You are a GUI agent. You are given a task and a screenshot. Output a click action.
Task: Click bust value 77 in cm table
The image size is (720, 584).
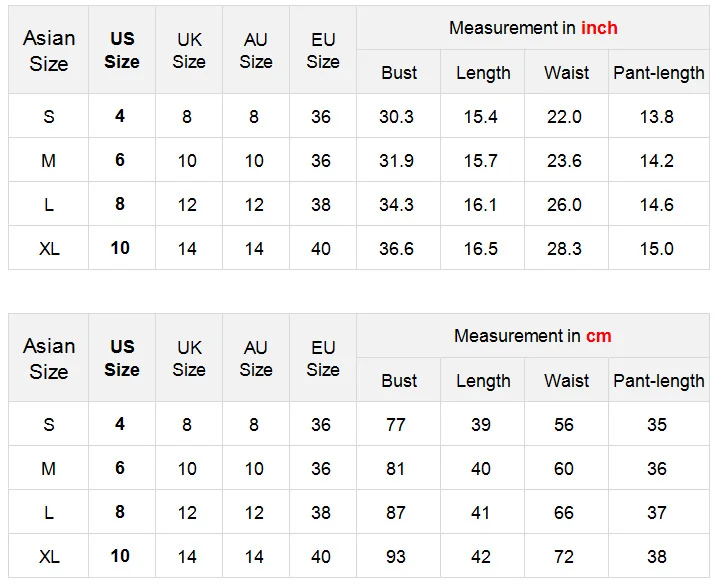[x=396, y=425]
